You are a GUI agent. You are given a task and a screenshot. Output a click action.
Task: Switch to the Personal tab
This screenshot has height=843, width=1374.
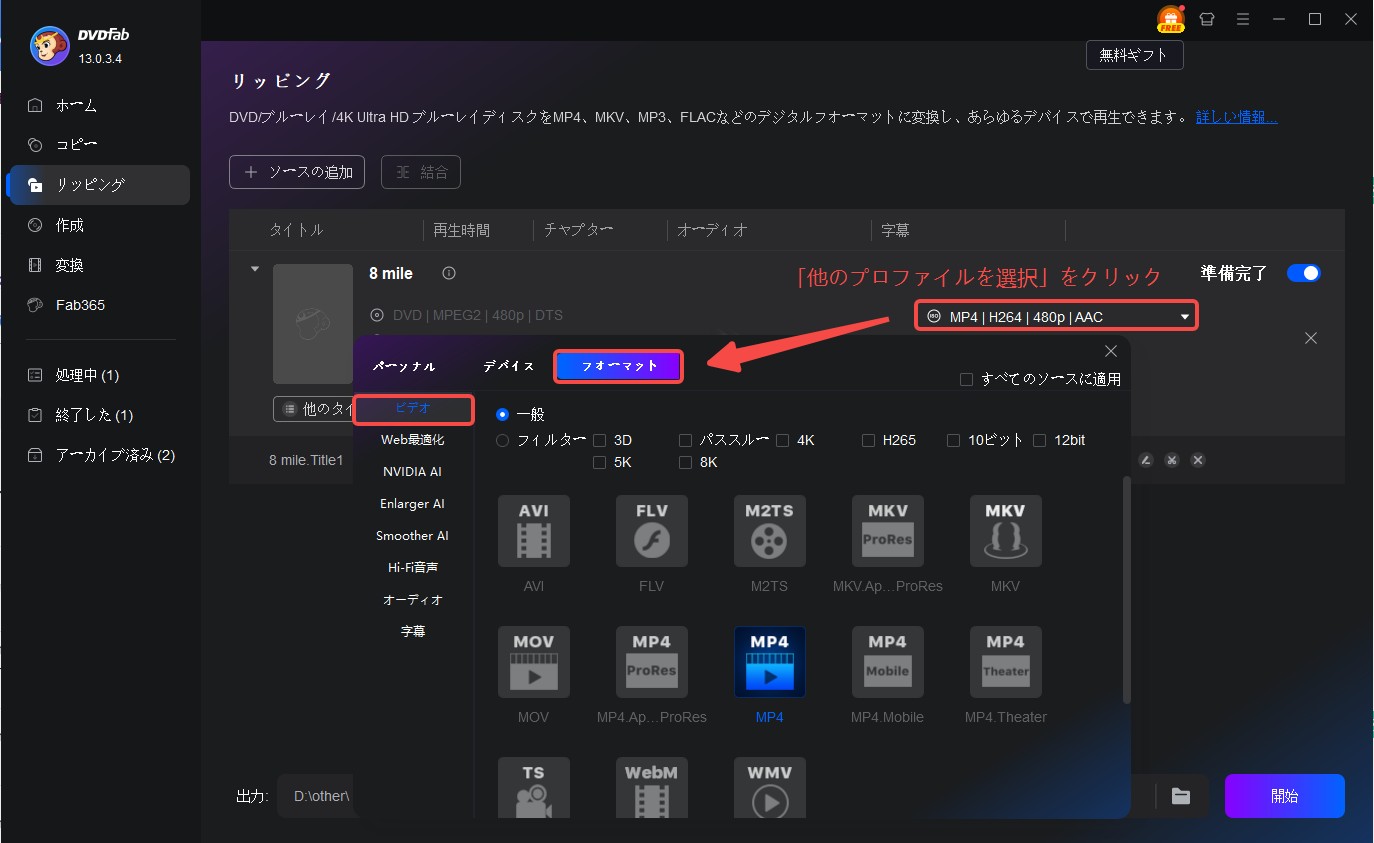pyautogui.click(x=404, y=367)
